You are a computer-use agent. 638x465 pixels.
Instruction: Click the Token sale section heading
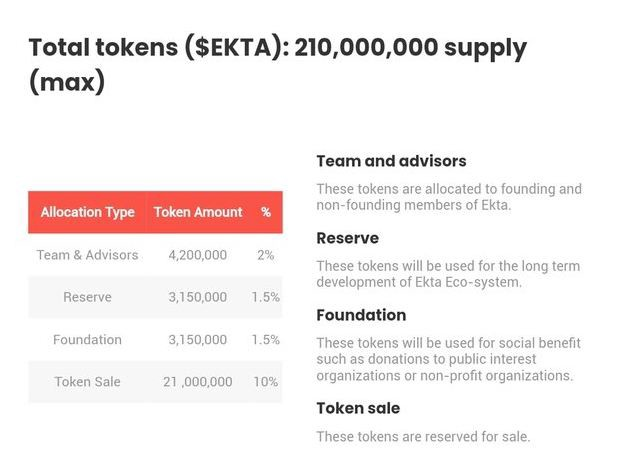[358, 408]
